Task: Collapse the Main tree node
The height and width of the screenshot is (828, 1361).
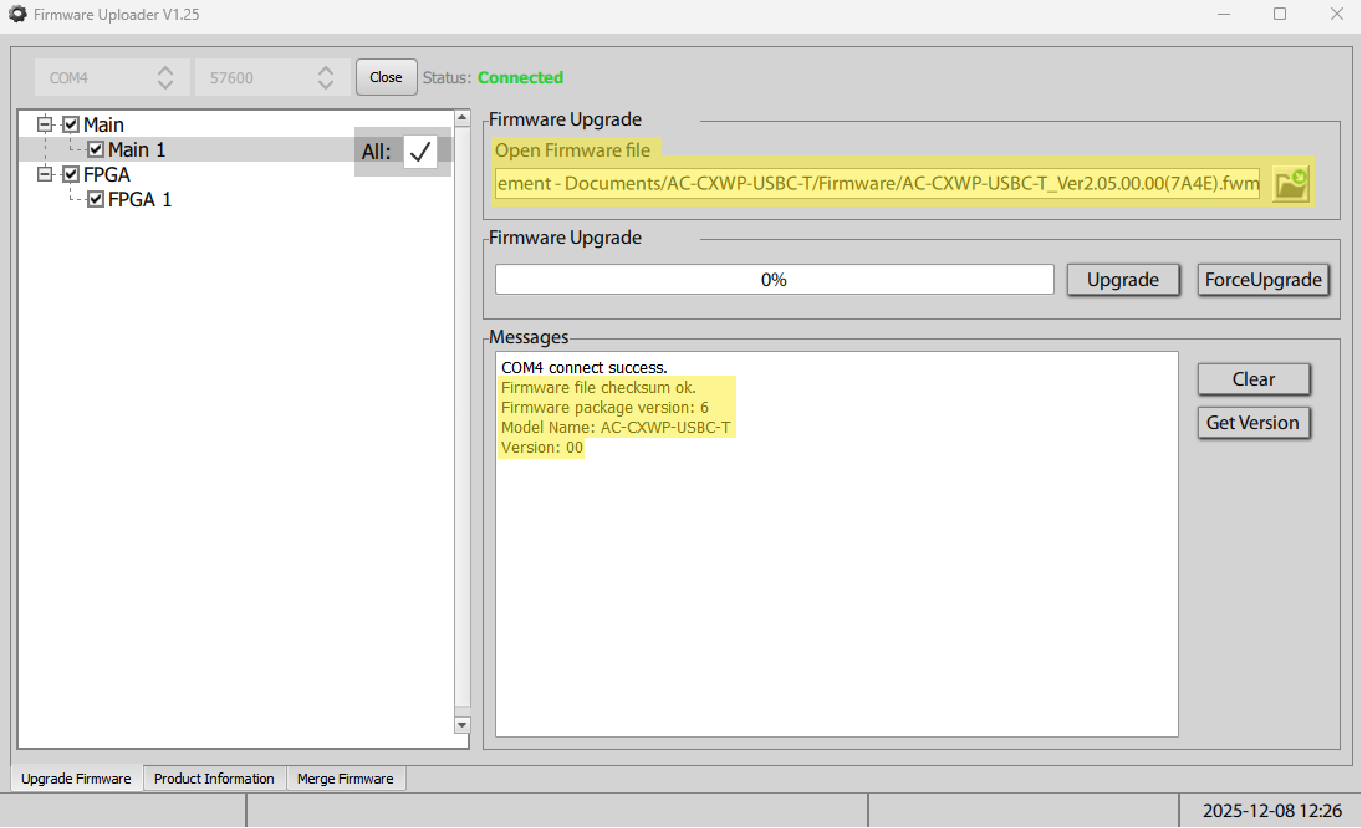Action: [45, 125]
